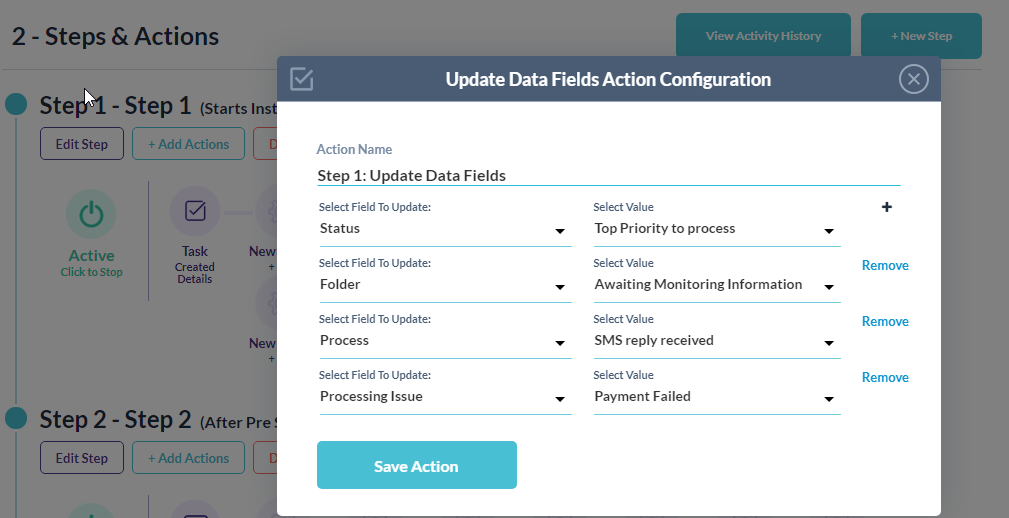Click Edit Step under Step 2

[x=82, y=458]
